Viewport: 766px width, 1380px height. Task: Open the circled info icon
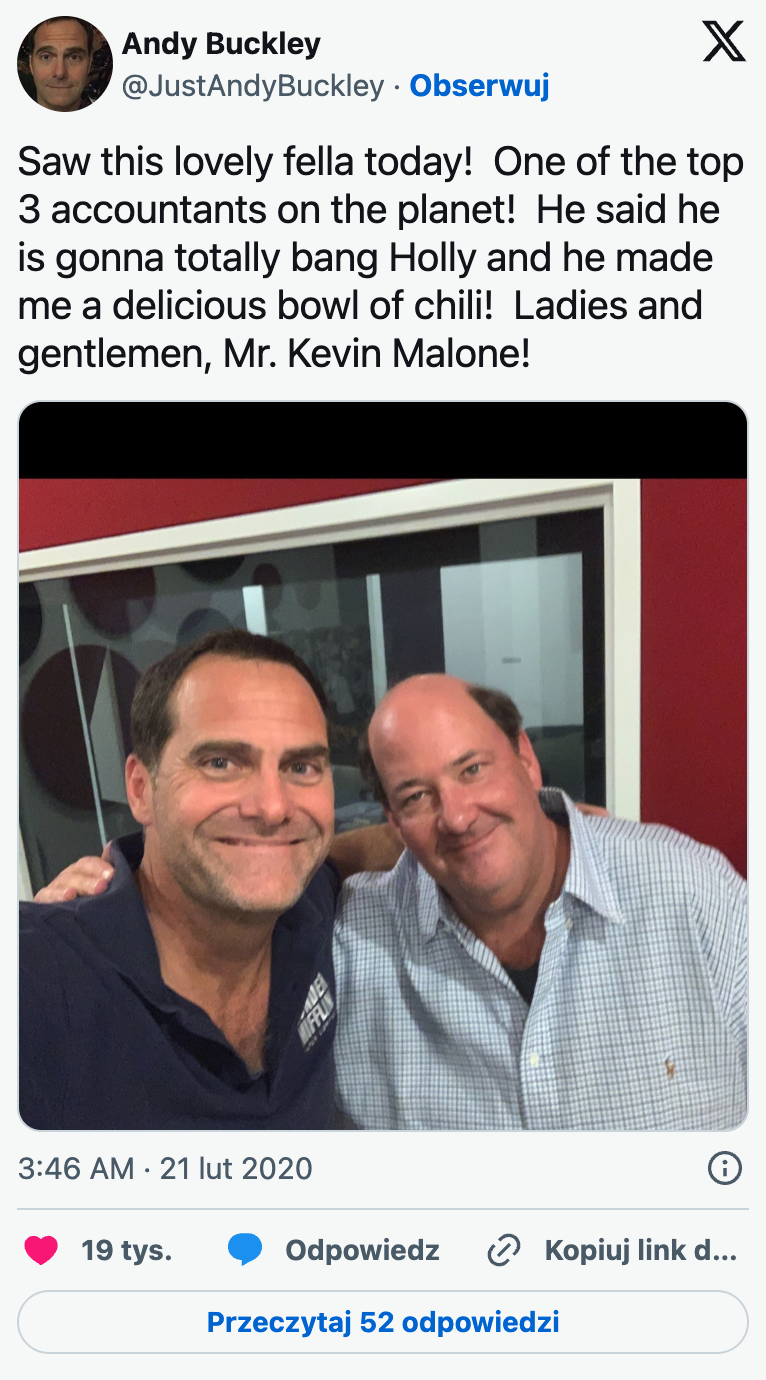tap(724, 1168)
